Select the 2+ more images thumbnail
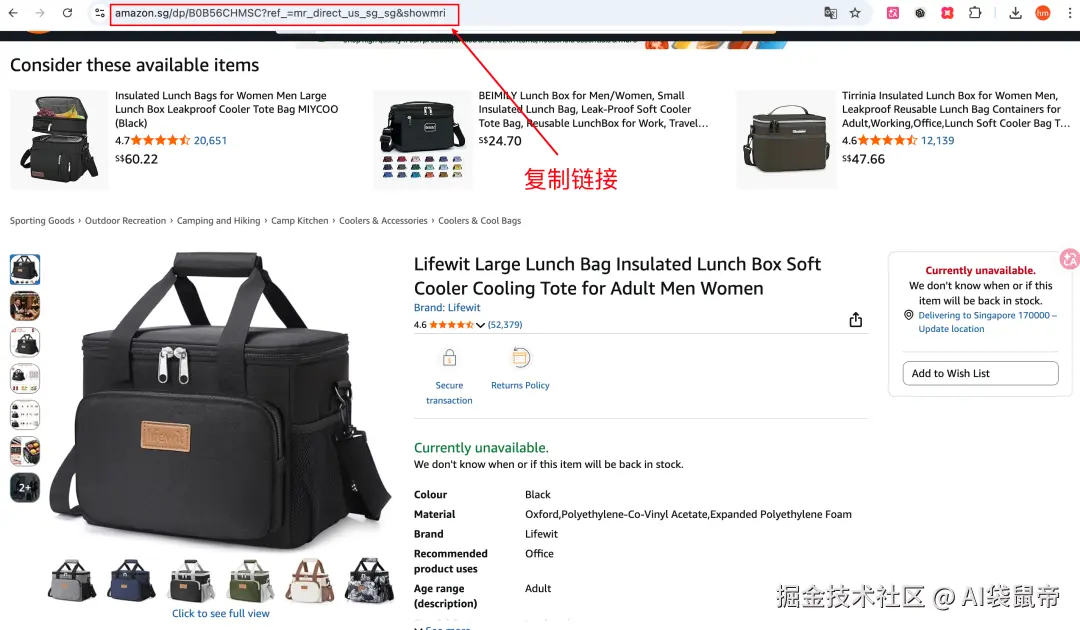Viewport: 1080px width, 630px height. (x=25, y=487)
